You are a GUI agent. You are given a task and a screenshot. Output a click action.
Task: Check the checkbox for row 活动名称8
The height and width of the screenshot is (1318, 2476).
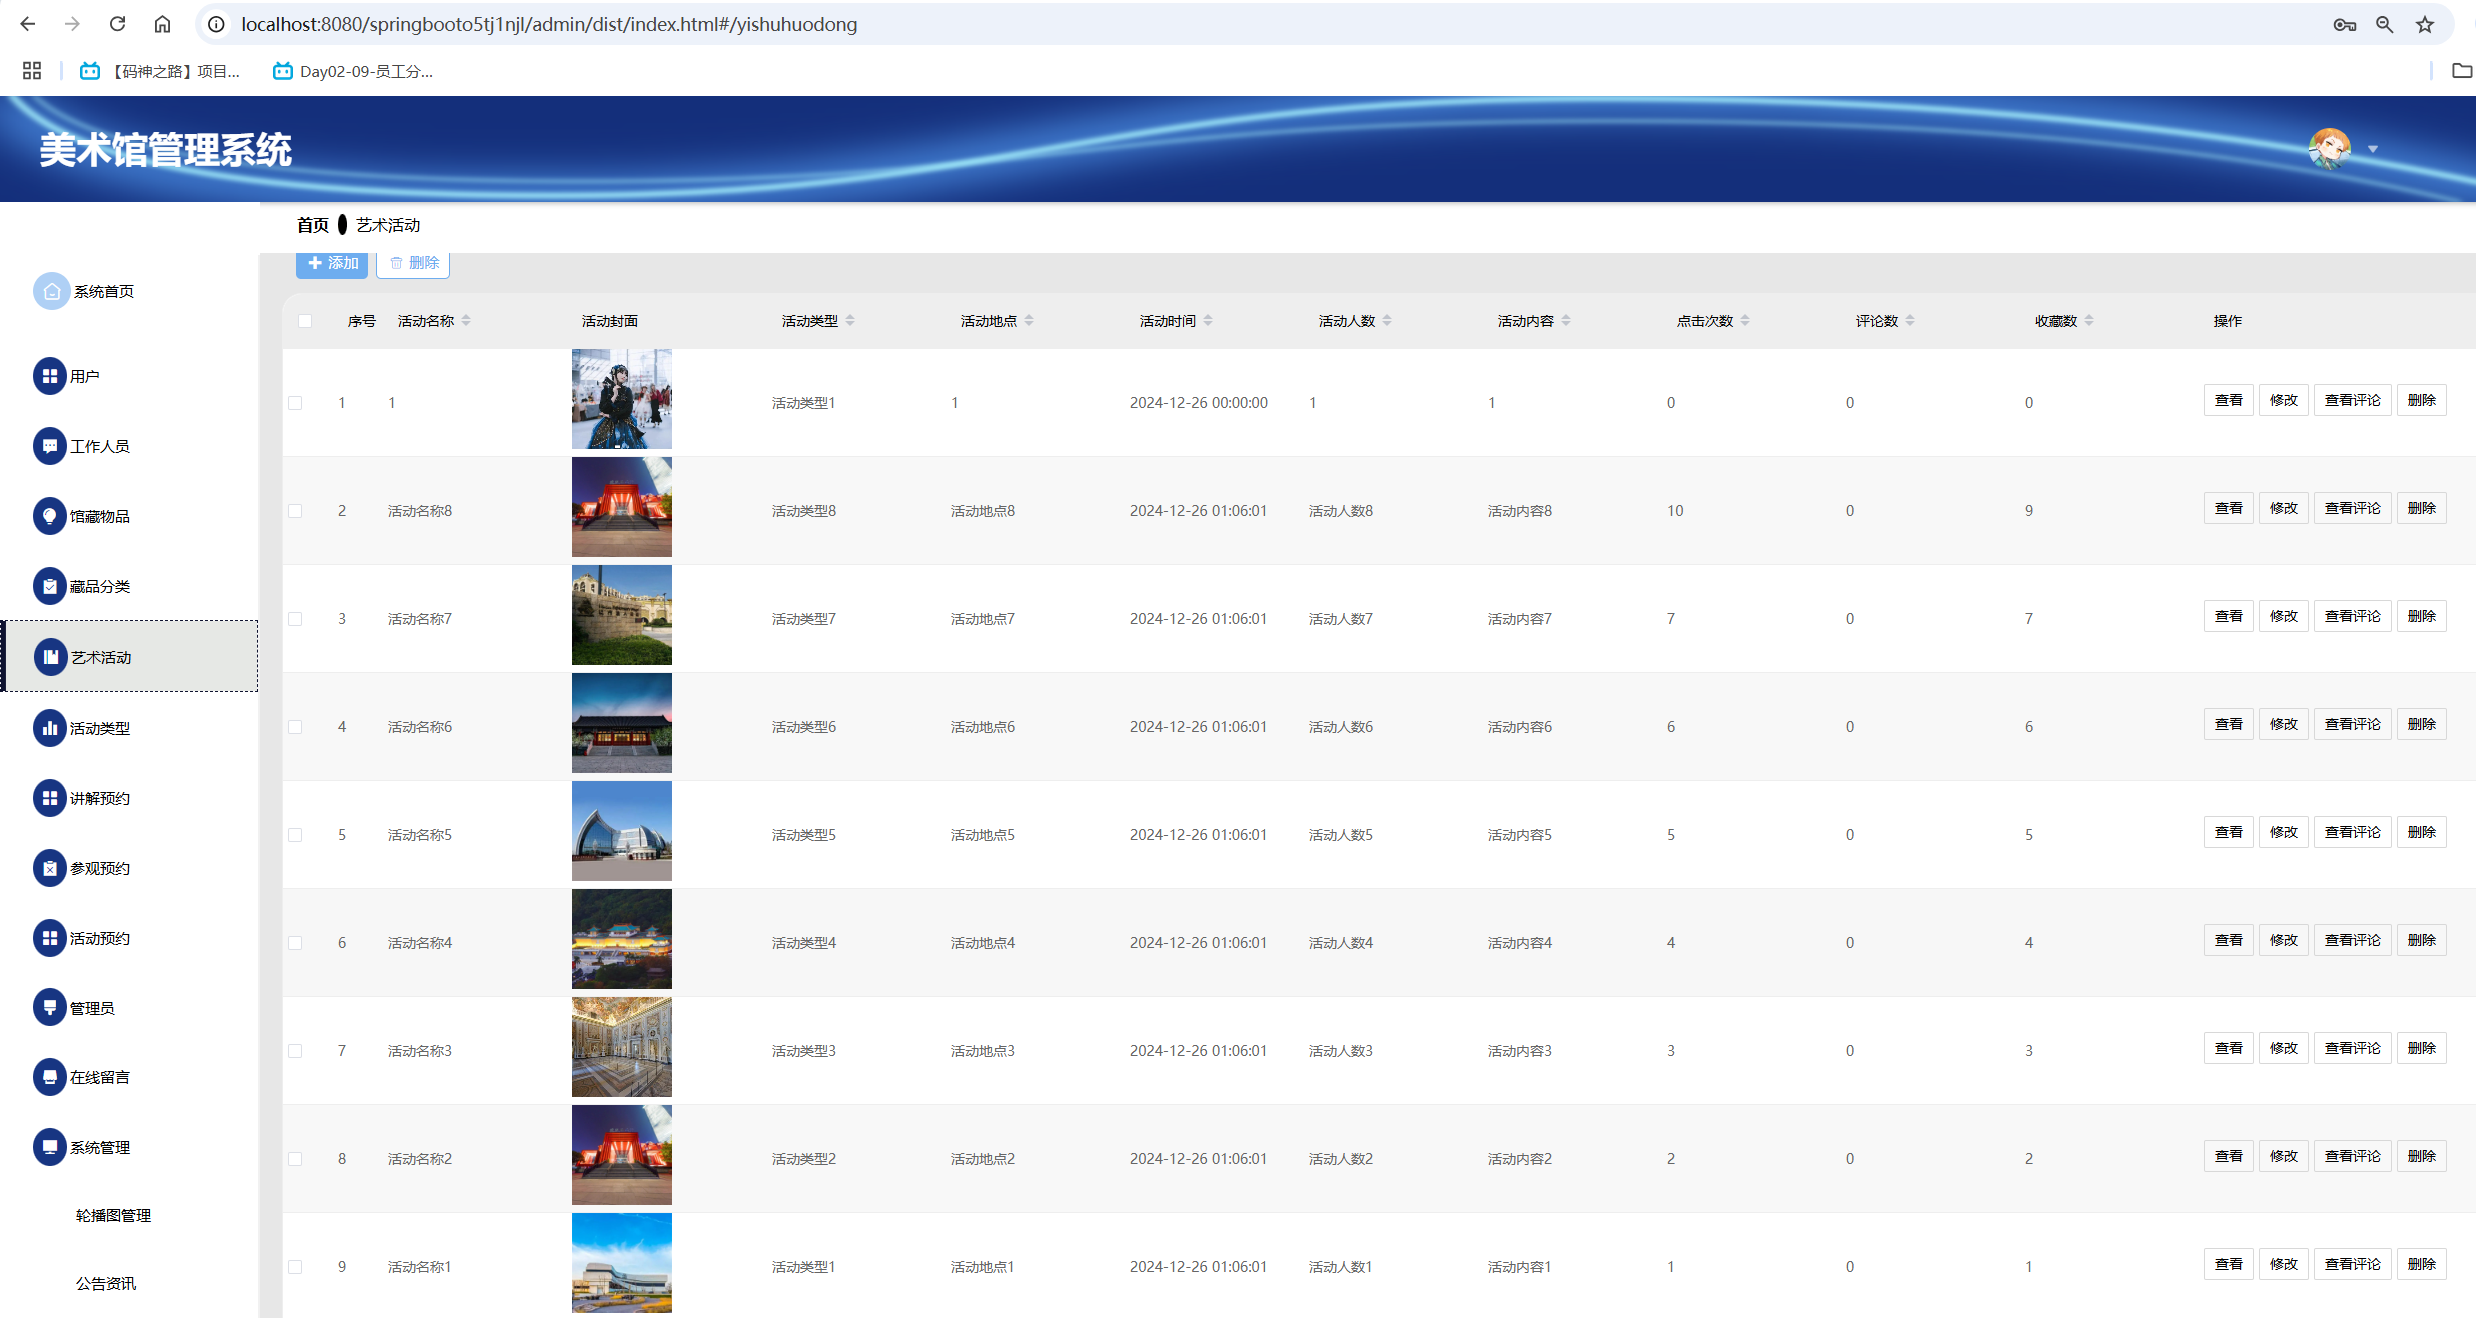[x=295, y=511]
